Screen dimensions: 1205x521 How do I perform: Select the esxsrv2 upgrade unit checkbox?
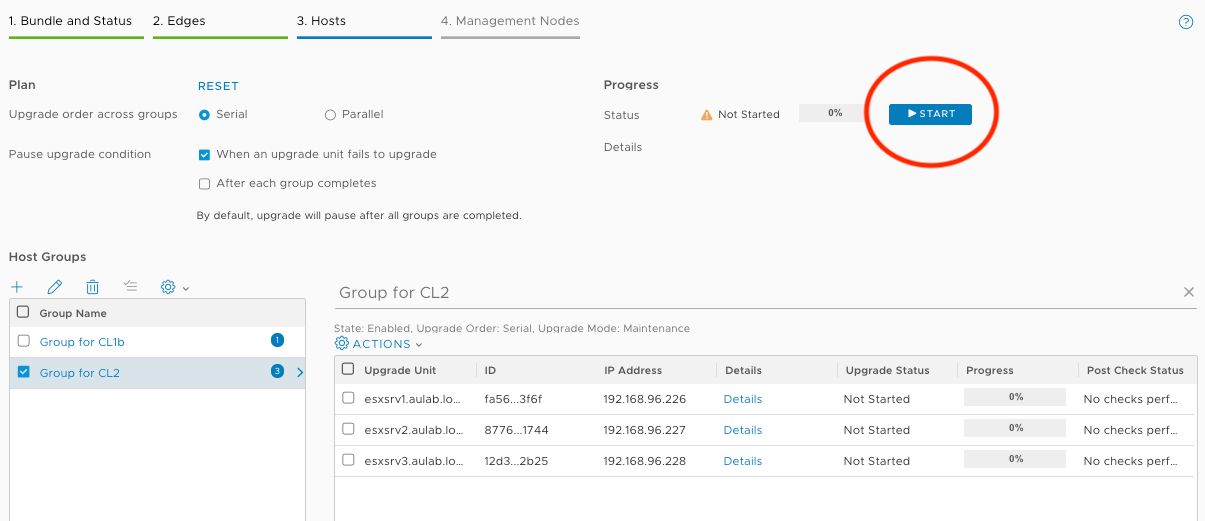(348, 429)
